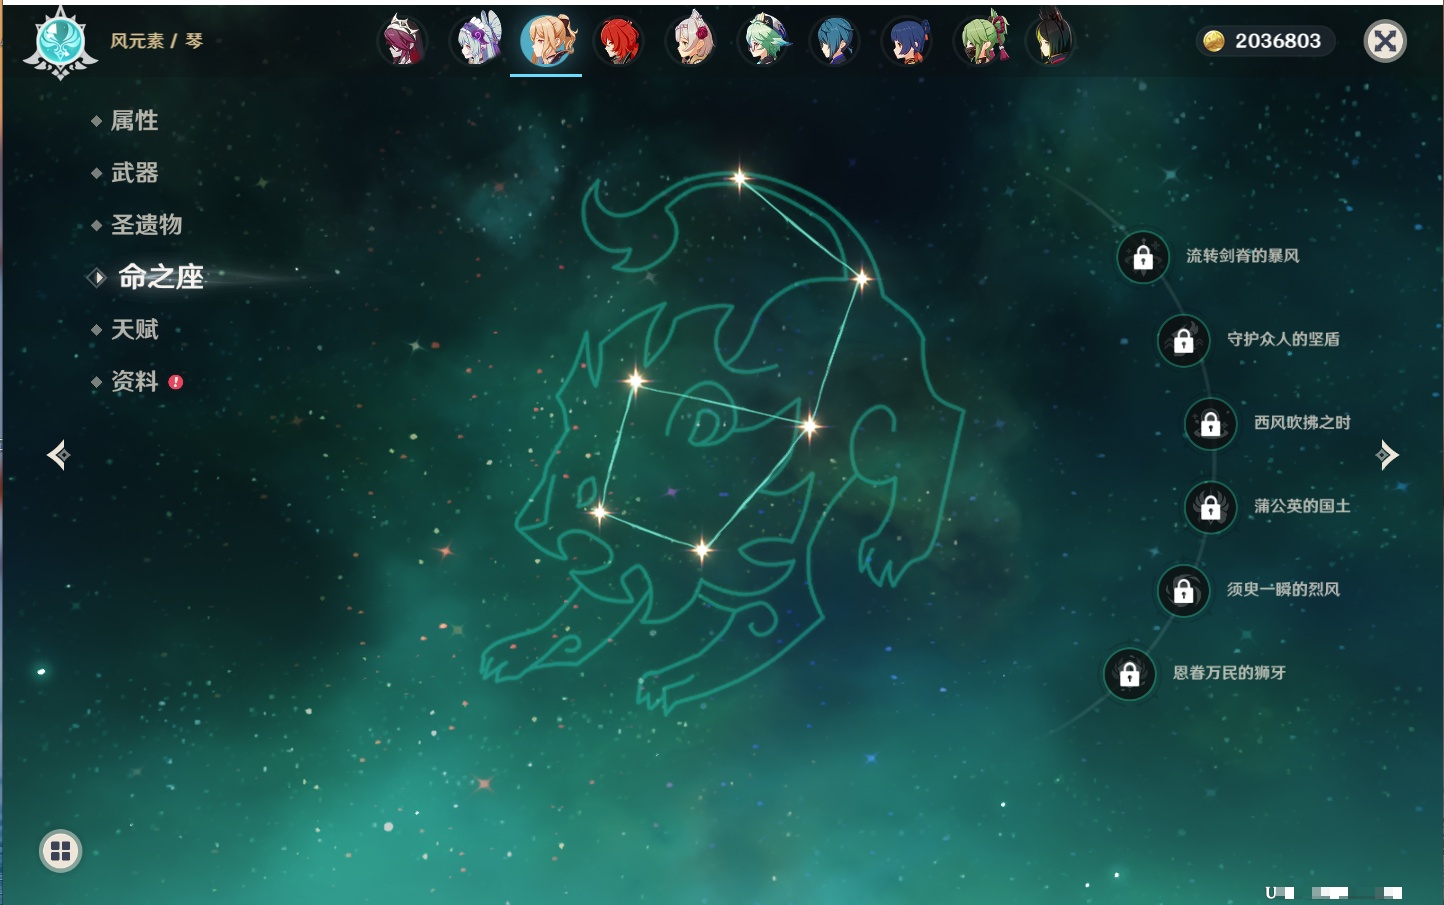
Task: Open the grid menu button bottom-left
Action: pyautogui.click(x=60, y=851)
